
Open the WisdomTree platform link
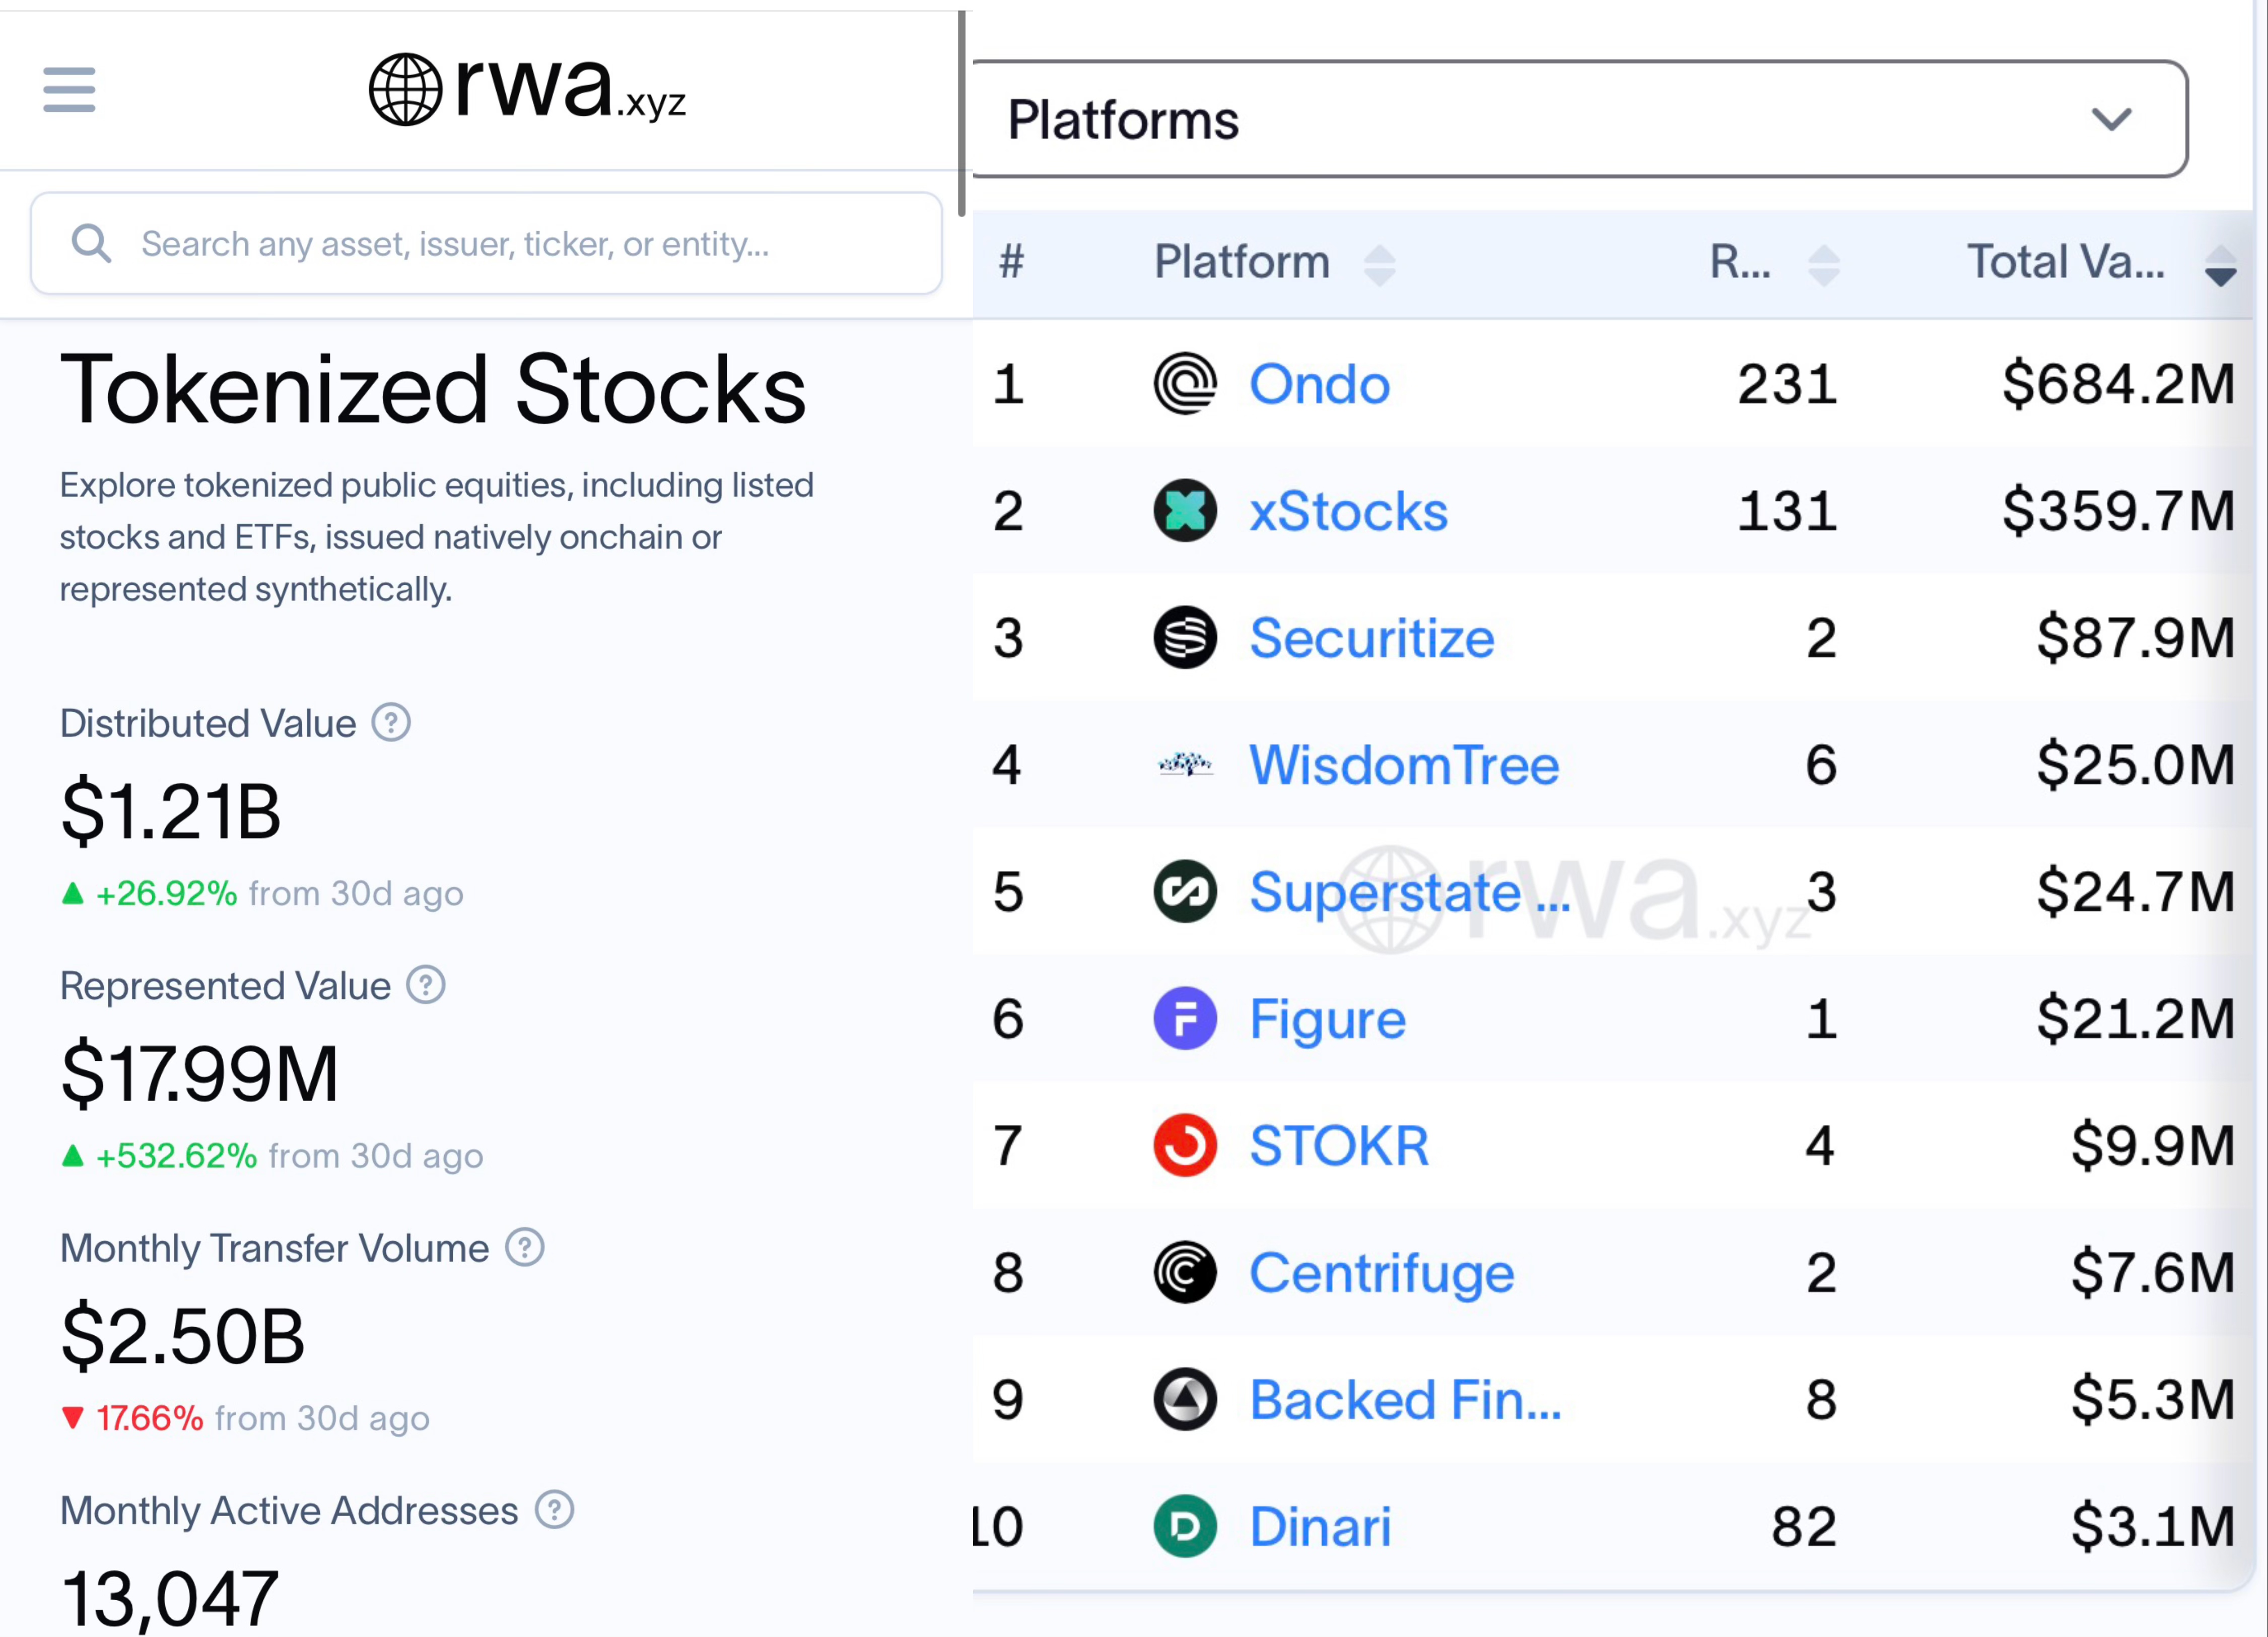tap(1404, 765)
